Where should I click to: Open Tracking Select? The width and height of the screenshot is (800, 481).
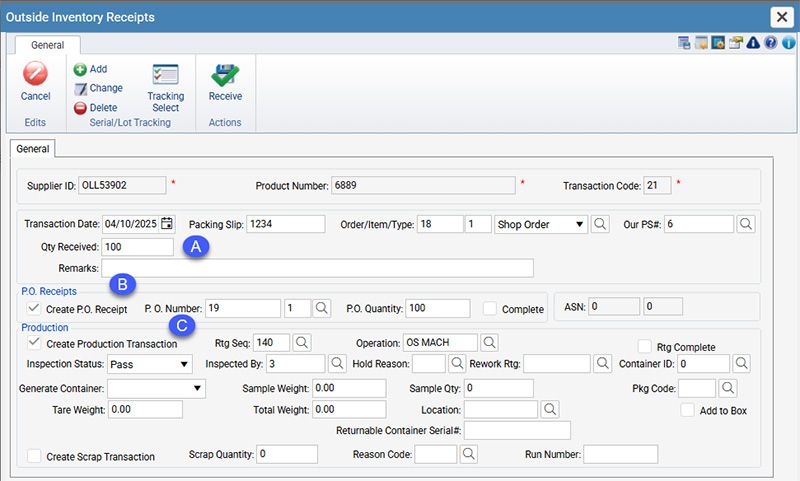165,88
